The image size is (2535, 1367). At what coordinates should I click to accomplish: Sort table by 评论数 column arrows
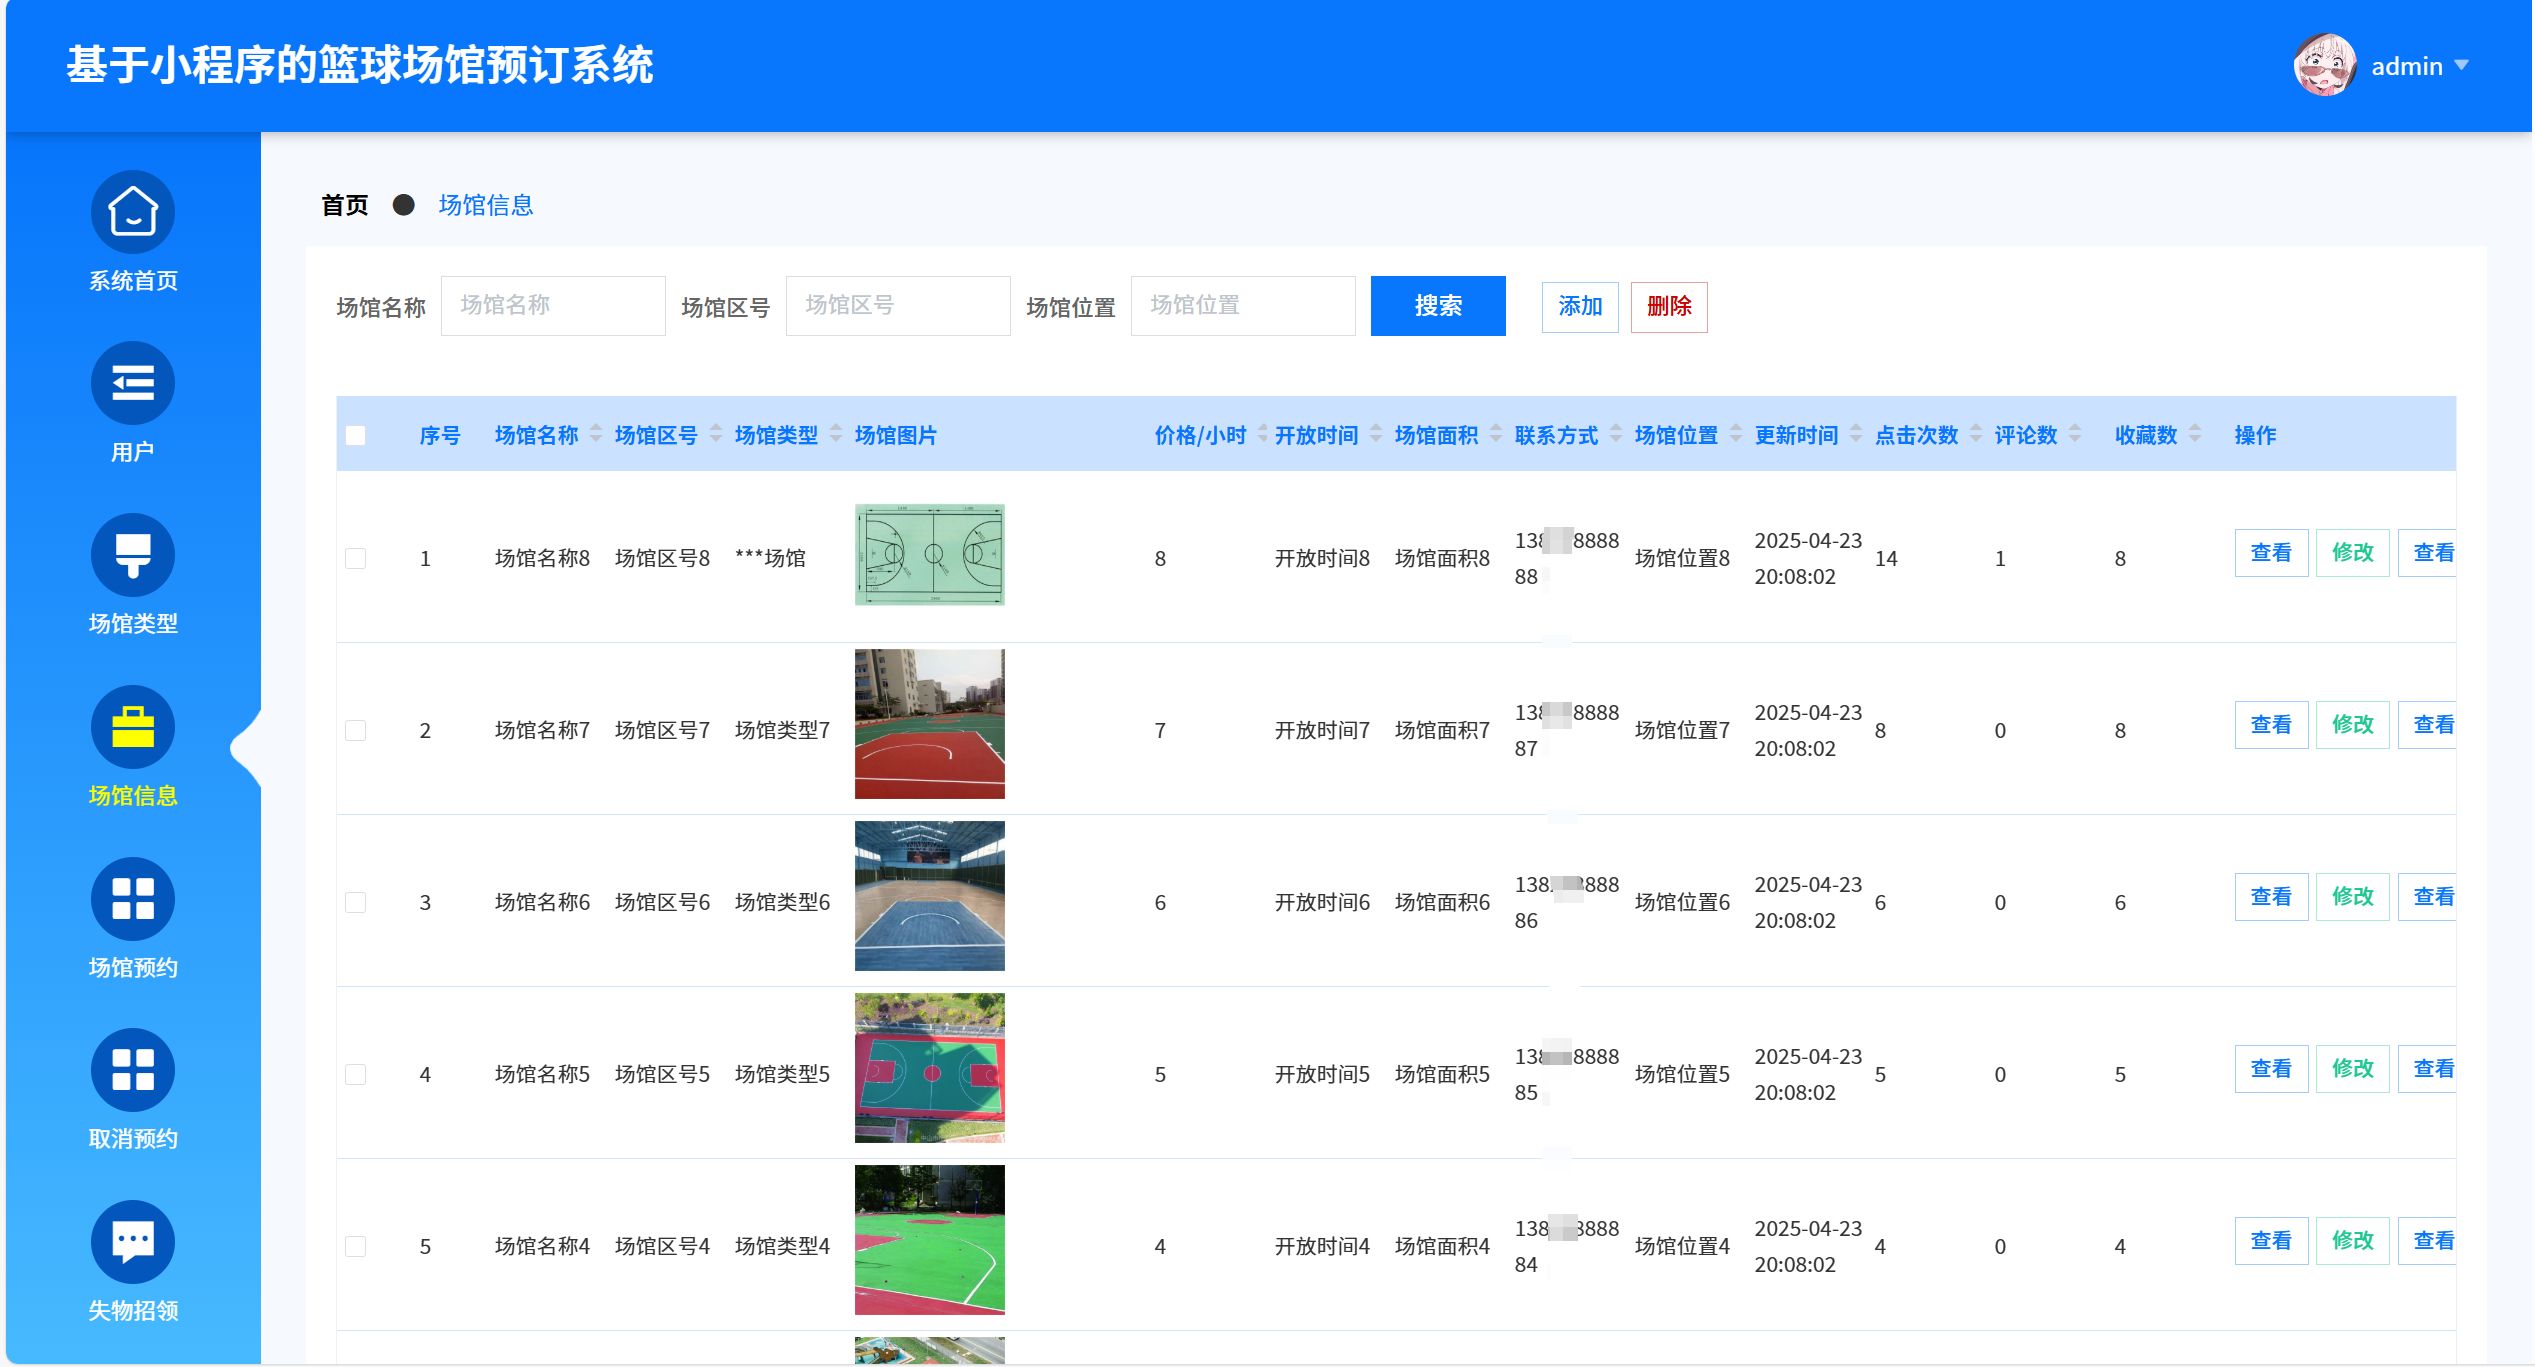[x=2075, y=433]
